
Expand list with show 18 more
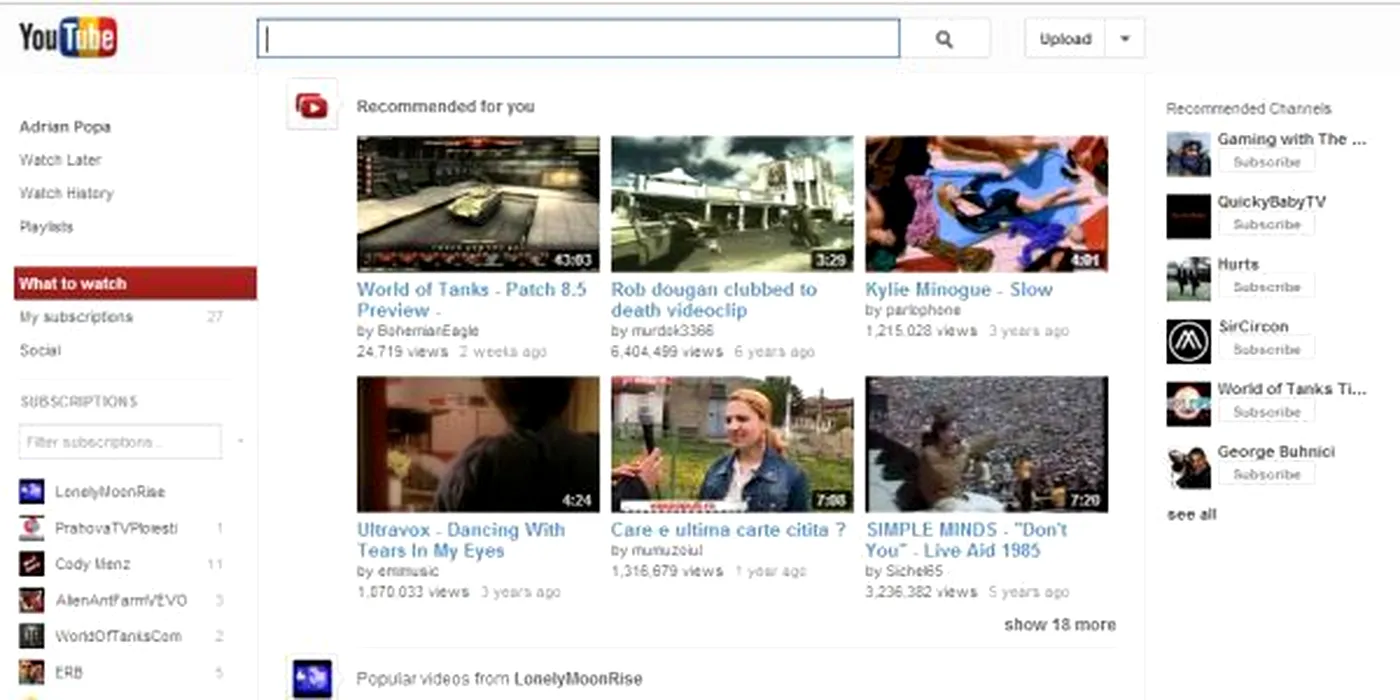pyautogui.click(x=1059, y=624)
